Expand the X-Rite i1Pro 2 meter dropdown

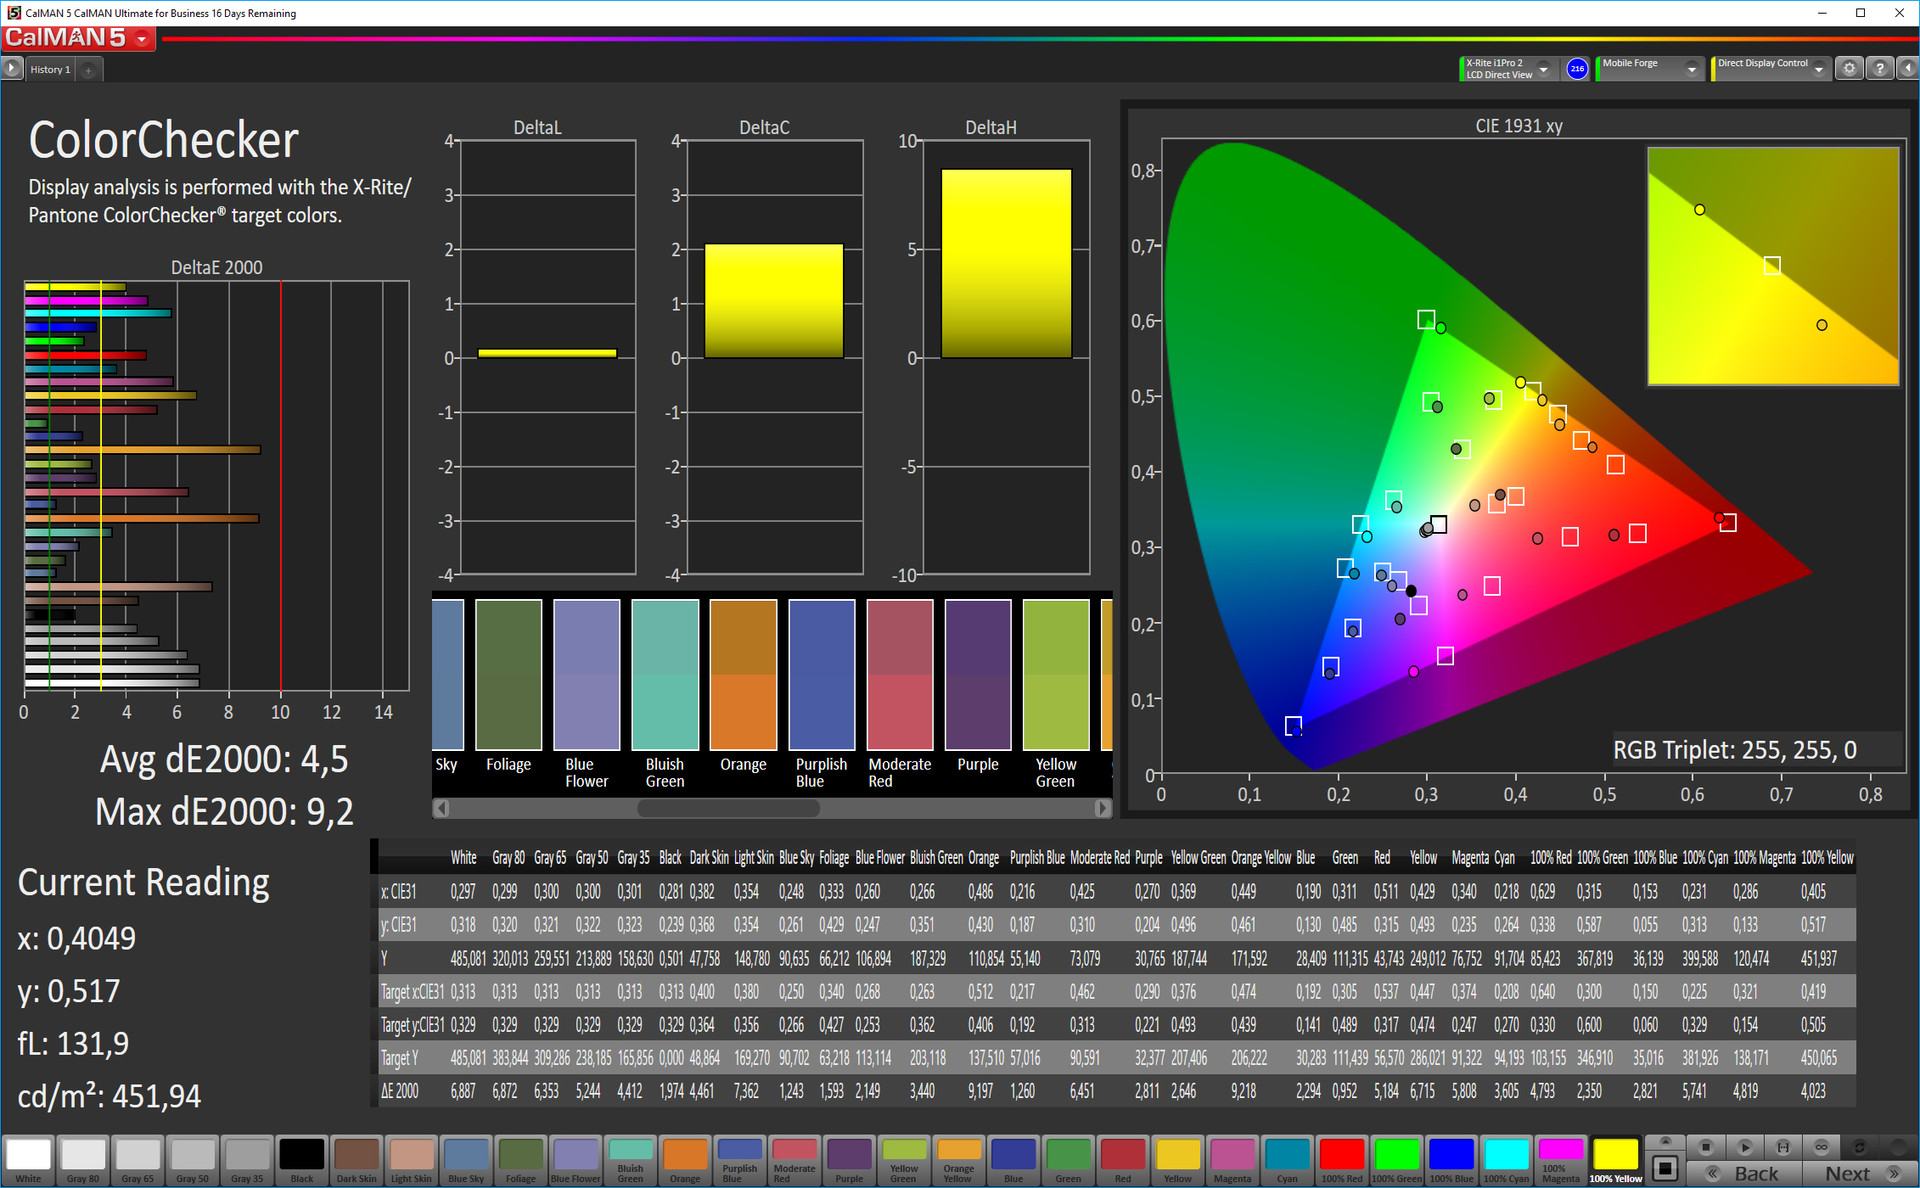1544,69
